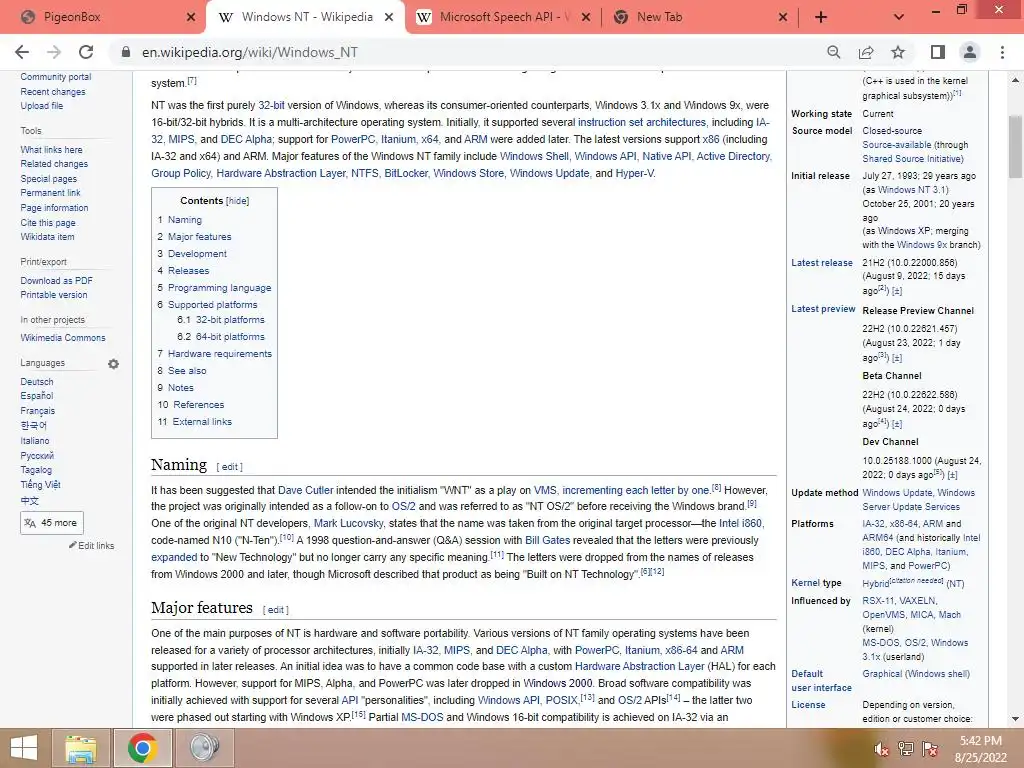This screenshot has height=768, width=1024.
Task: Close the New Tab tab
Action: (783, 18)
